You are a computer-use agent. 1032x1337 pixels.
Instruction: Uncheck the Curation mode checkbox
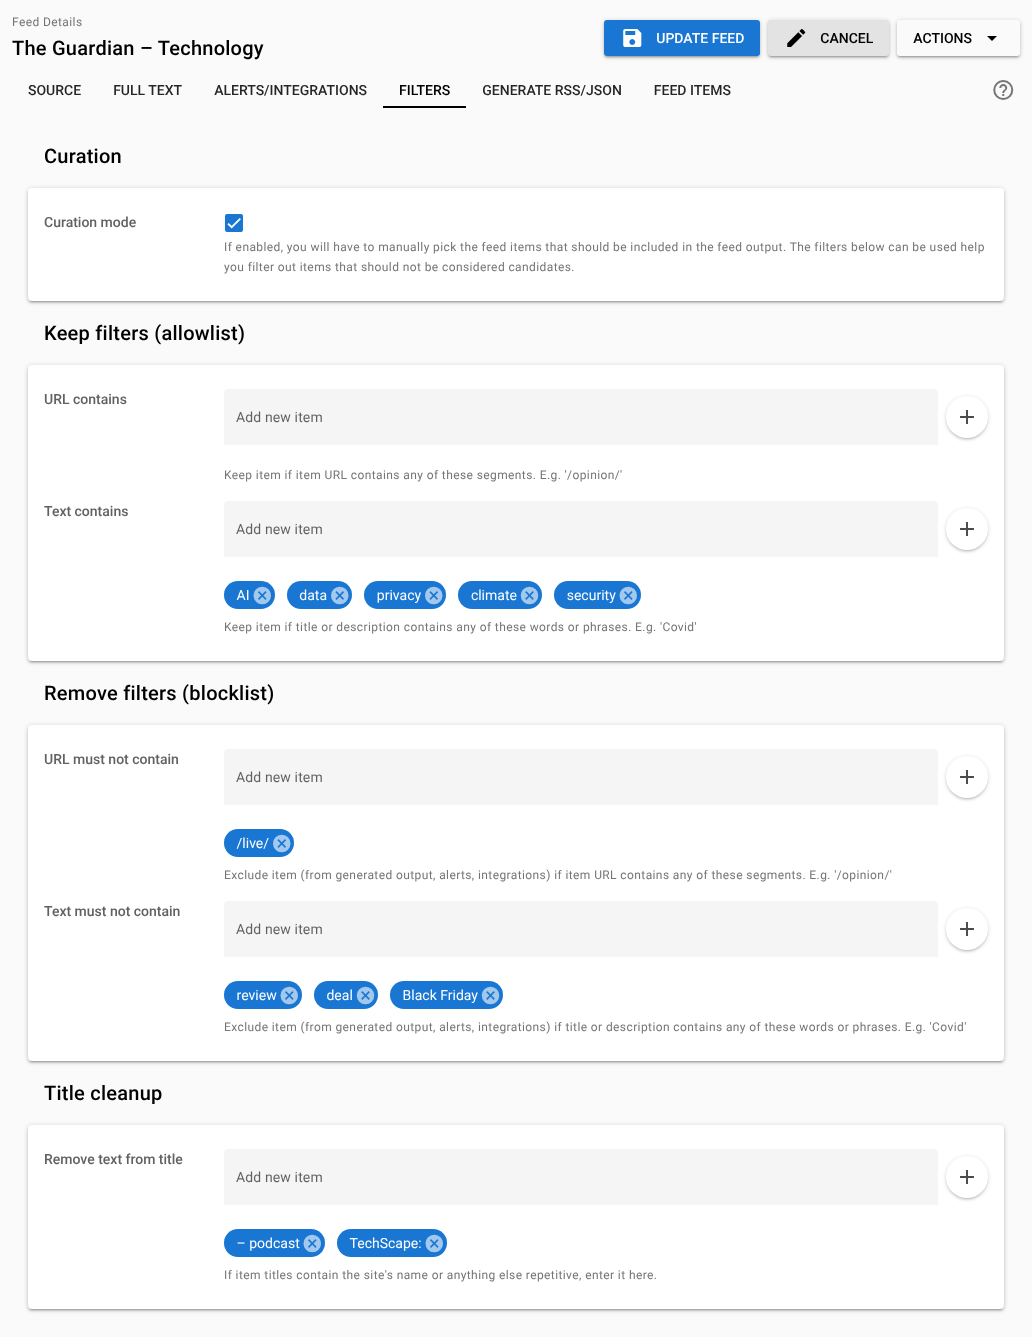click(234, 223)
